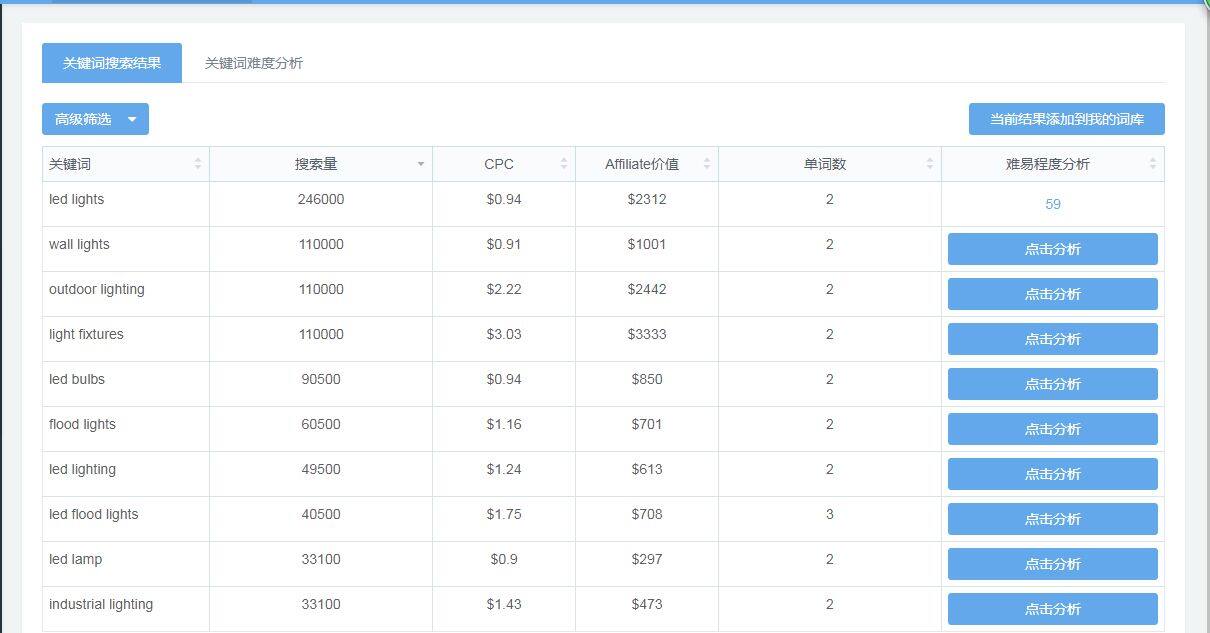Click the 单词数 column sort icon
The width and height of the screenshot is (1210, 633).
[x=930, y=164]
